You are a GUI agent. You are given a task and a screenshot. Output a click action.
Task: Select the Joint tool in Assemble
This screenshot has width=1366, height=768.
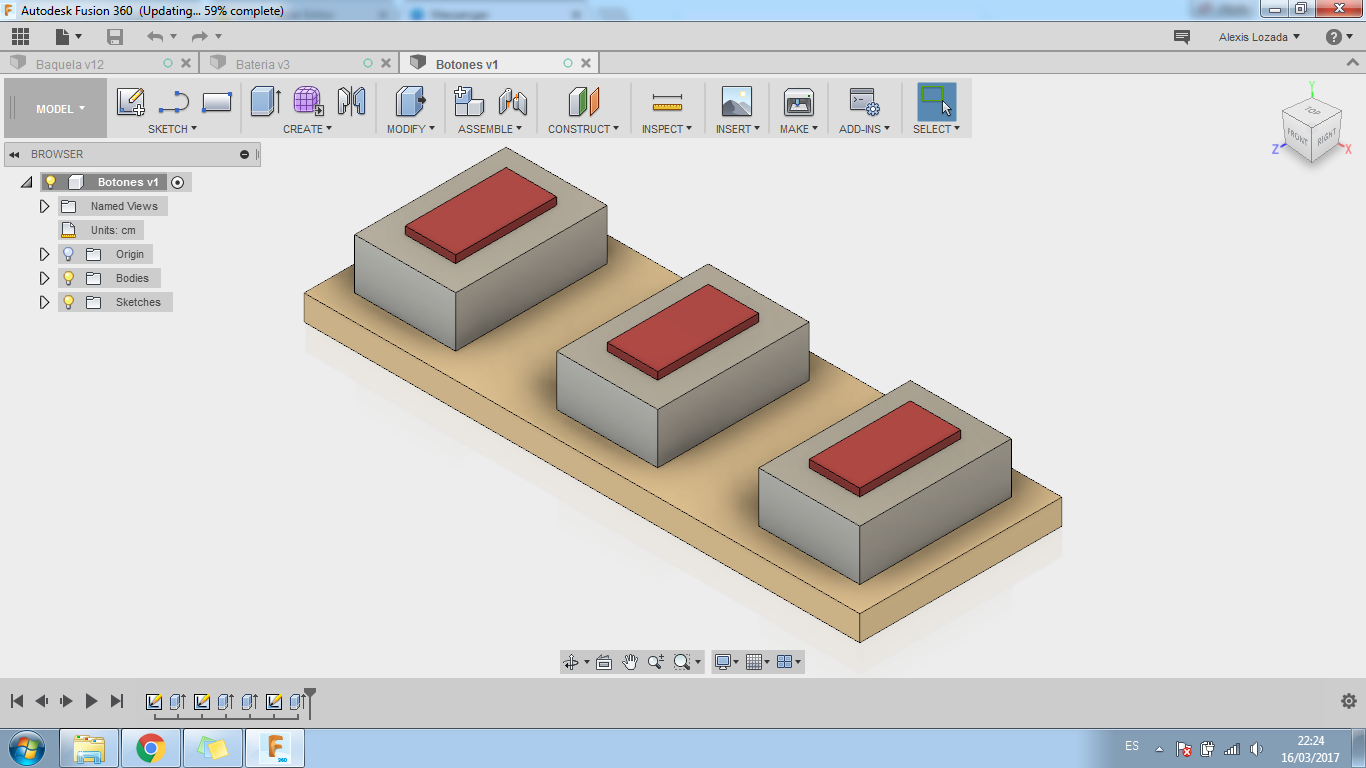pyautogui.click(x=512, y=102)
